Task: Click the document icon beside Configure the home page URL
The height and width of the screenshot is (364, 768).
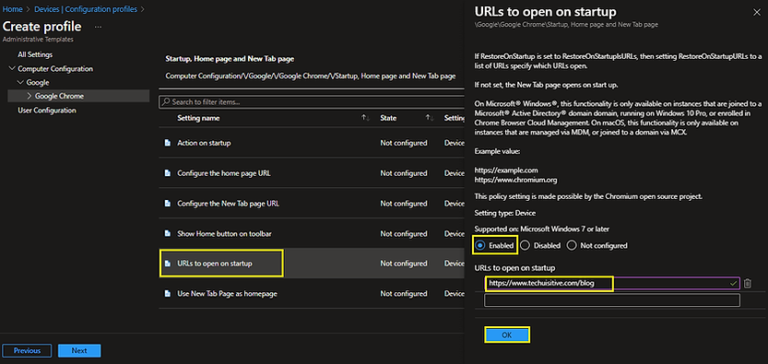Action: (168, 173)
